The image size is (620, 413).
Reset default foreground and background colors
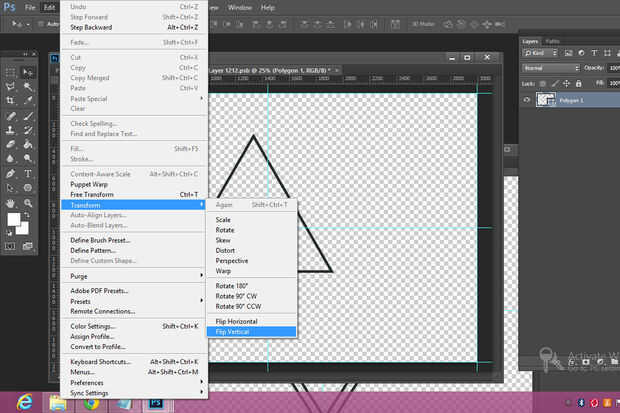(x=9, y=233)
